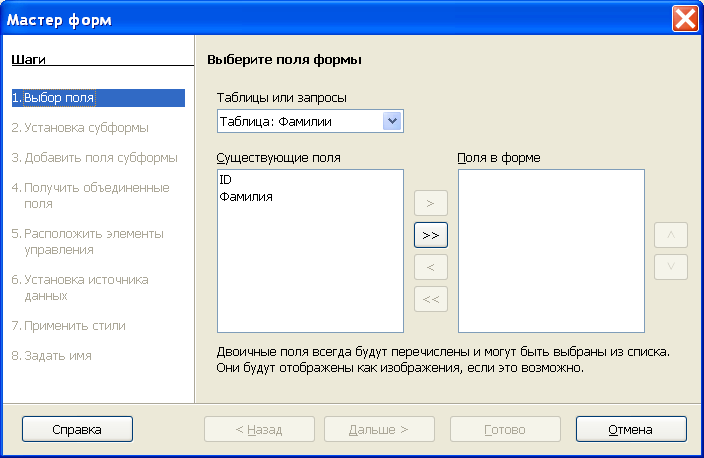704x458 pixels.
Task: Move field down with the v button
Action: [671, 267]
